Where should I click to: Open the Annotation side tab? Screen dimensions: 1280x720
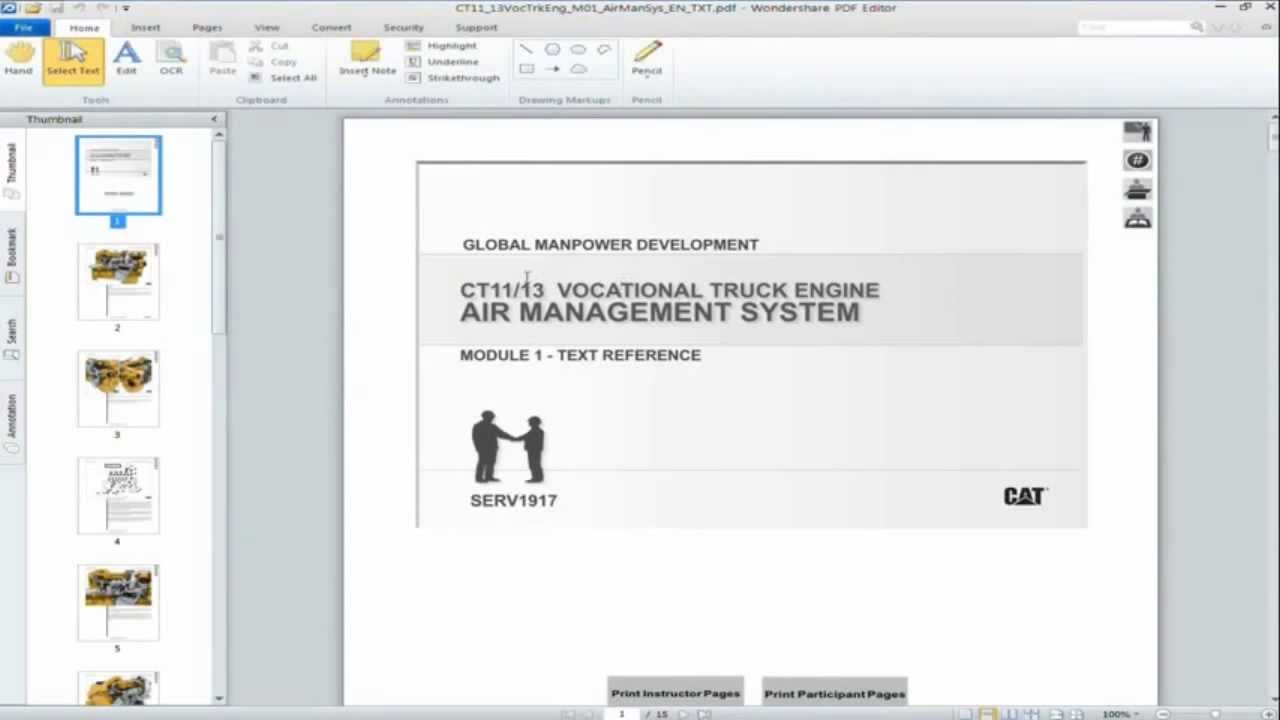coord(12,423)
